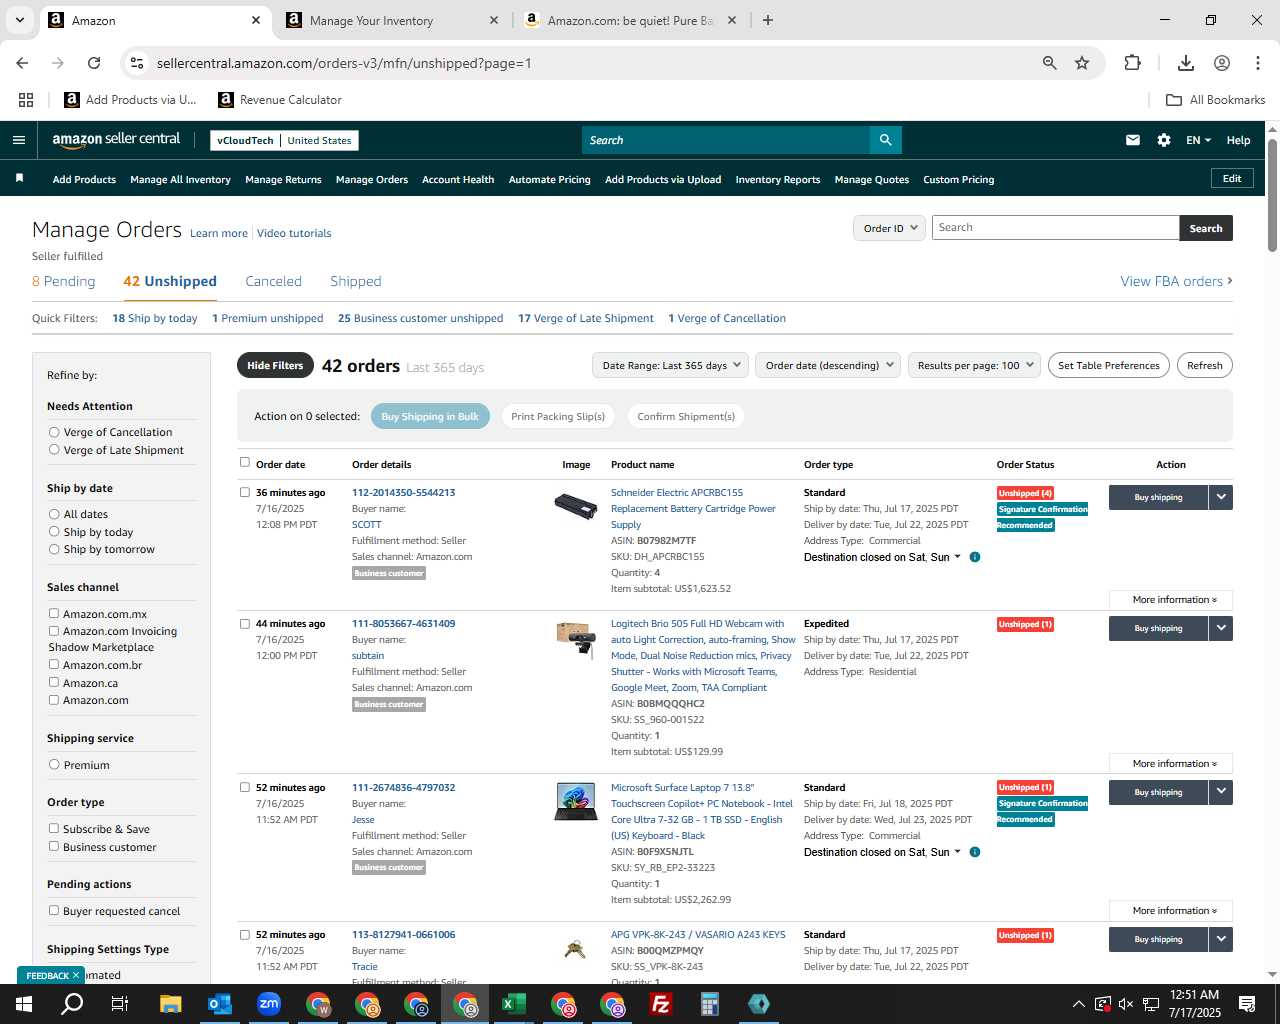This screenshot has width=1280, height=1024.
Task: Expand Buy shipping arrow for Logitech Brio order
Action: 1221,628
